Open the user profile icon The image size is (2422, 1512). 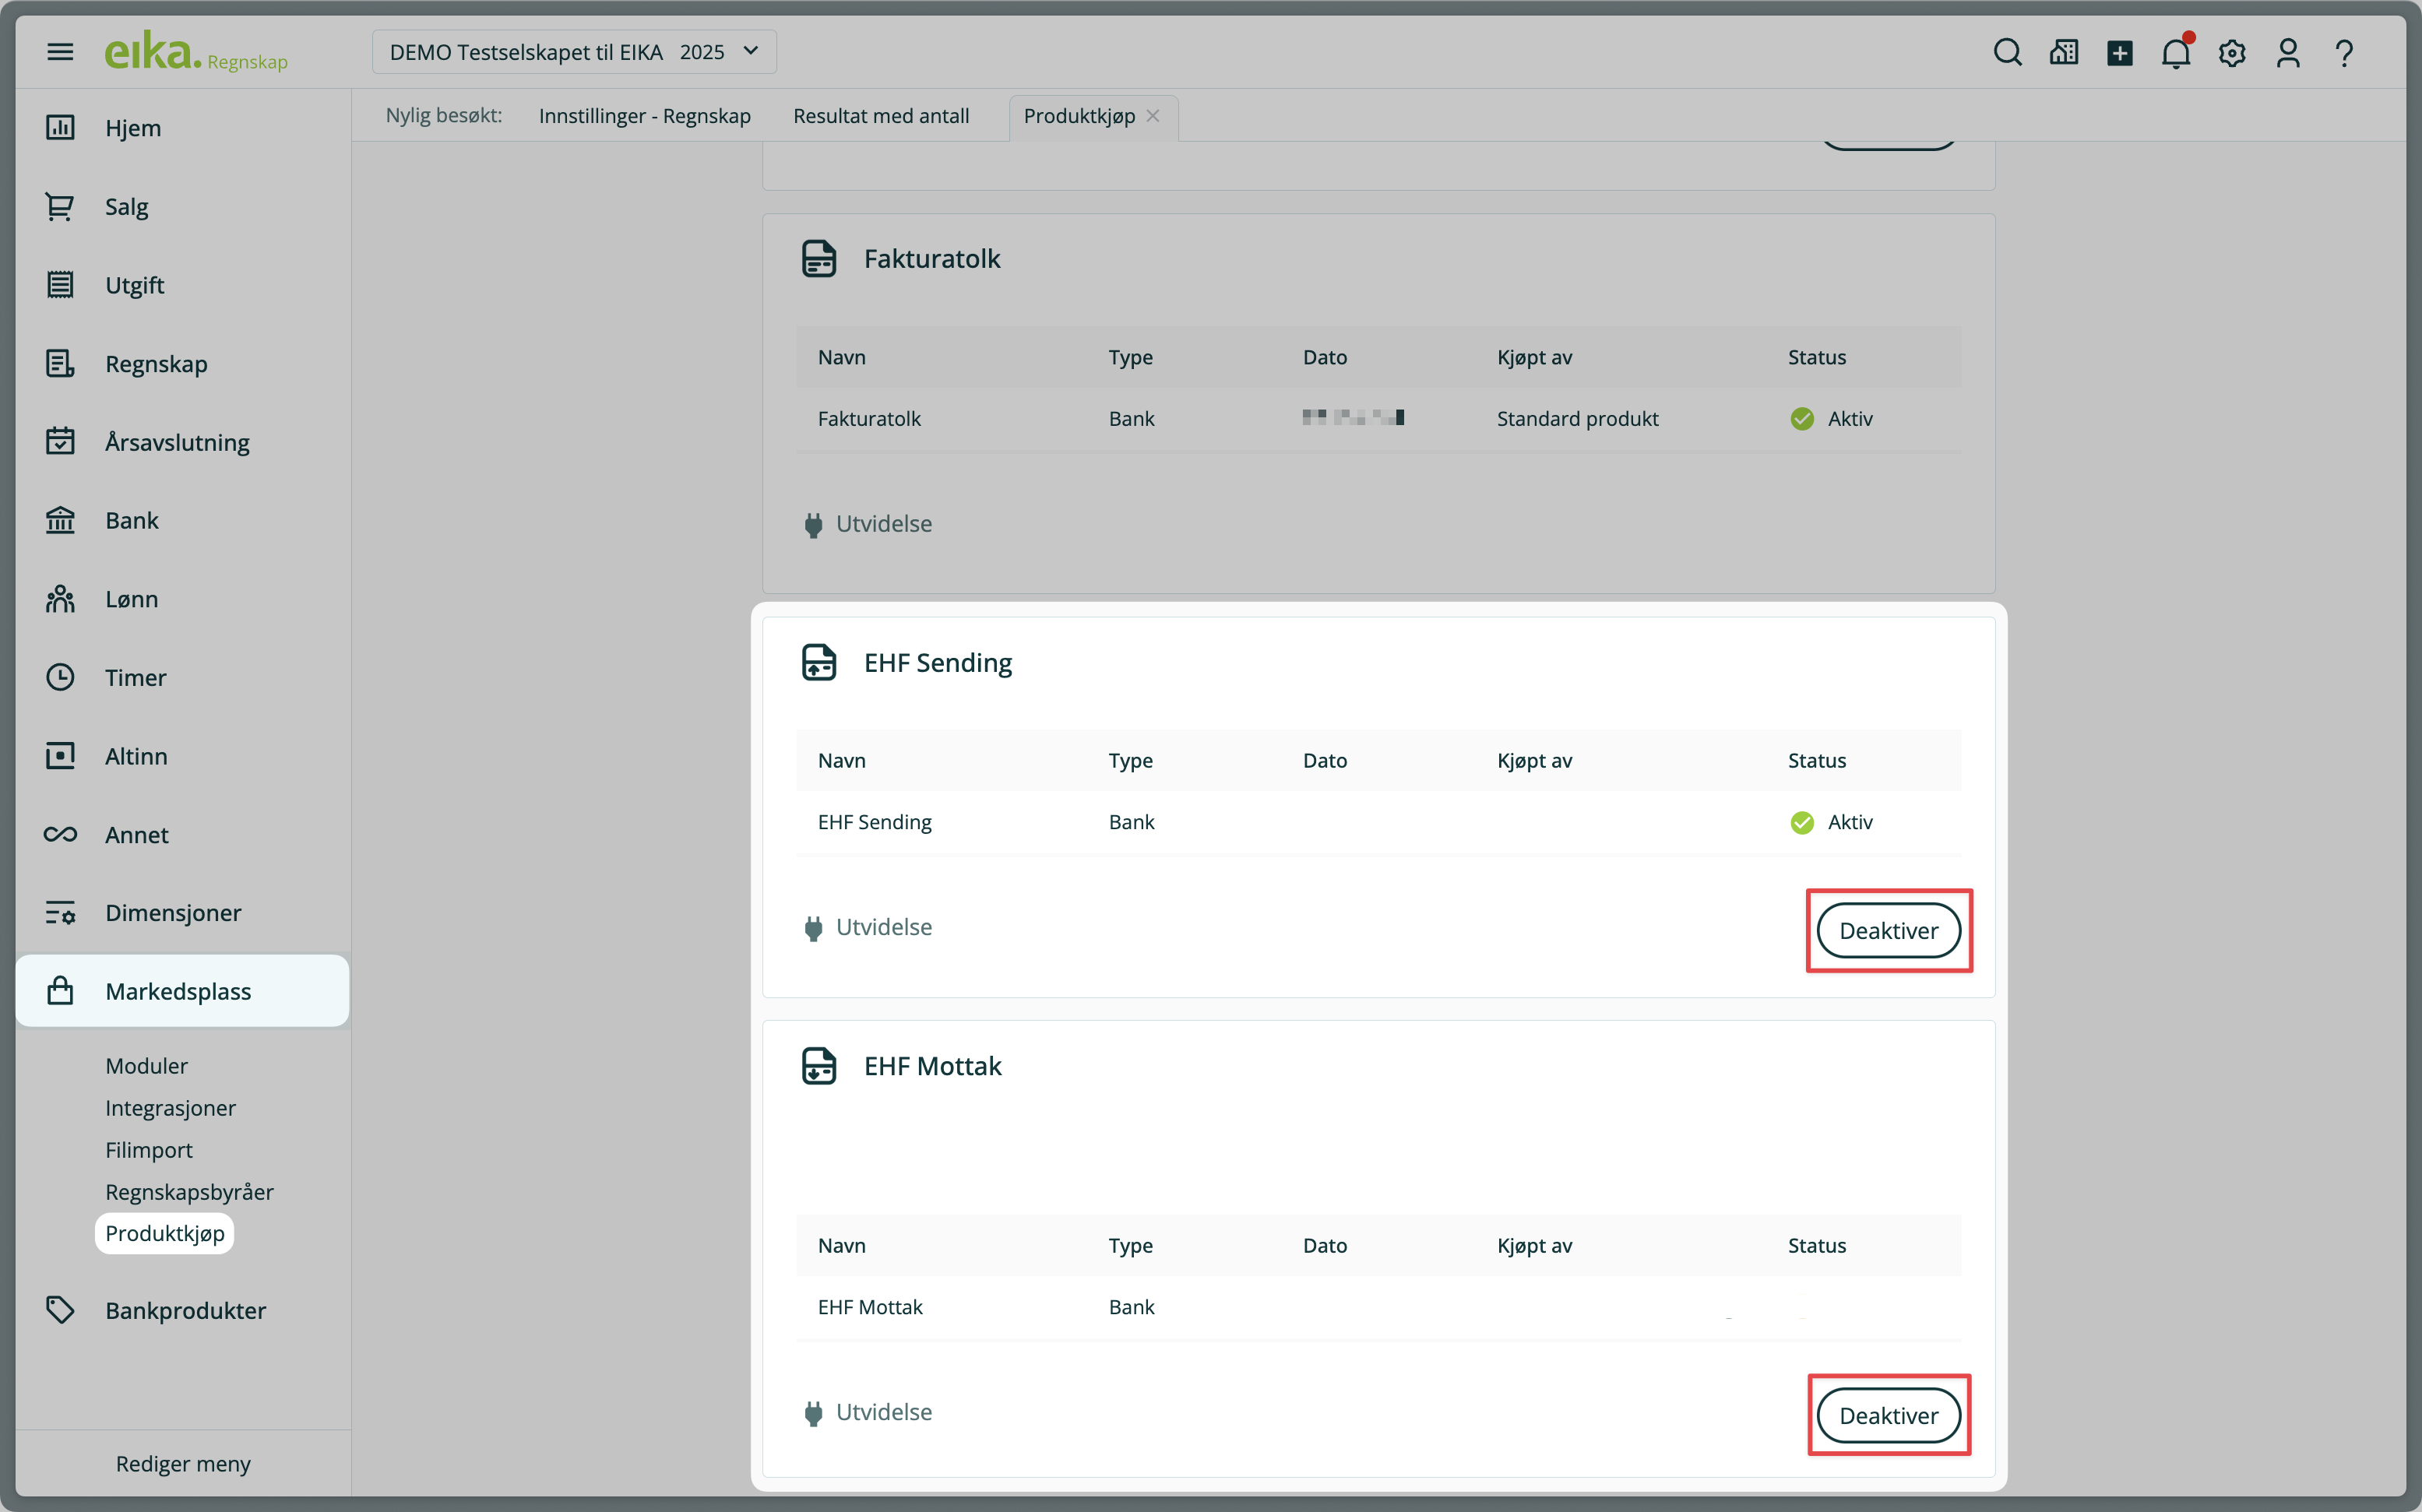(x=2287, y=53)
